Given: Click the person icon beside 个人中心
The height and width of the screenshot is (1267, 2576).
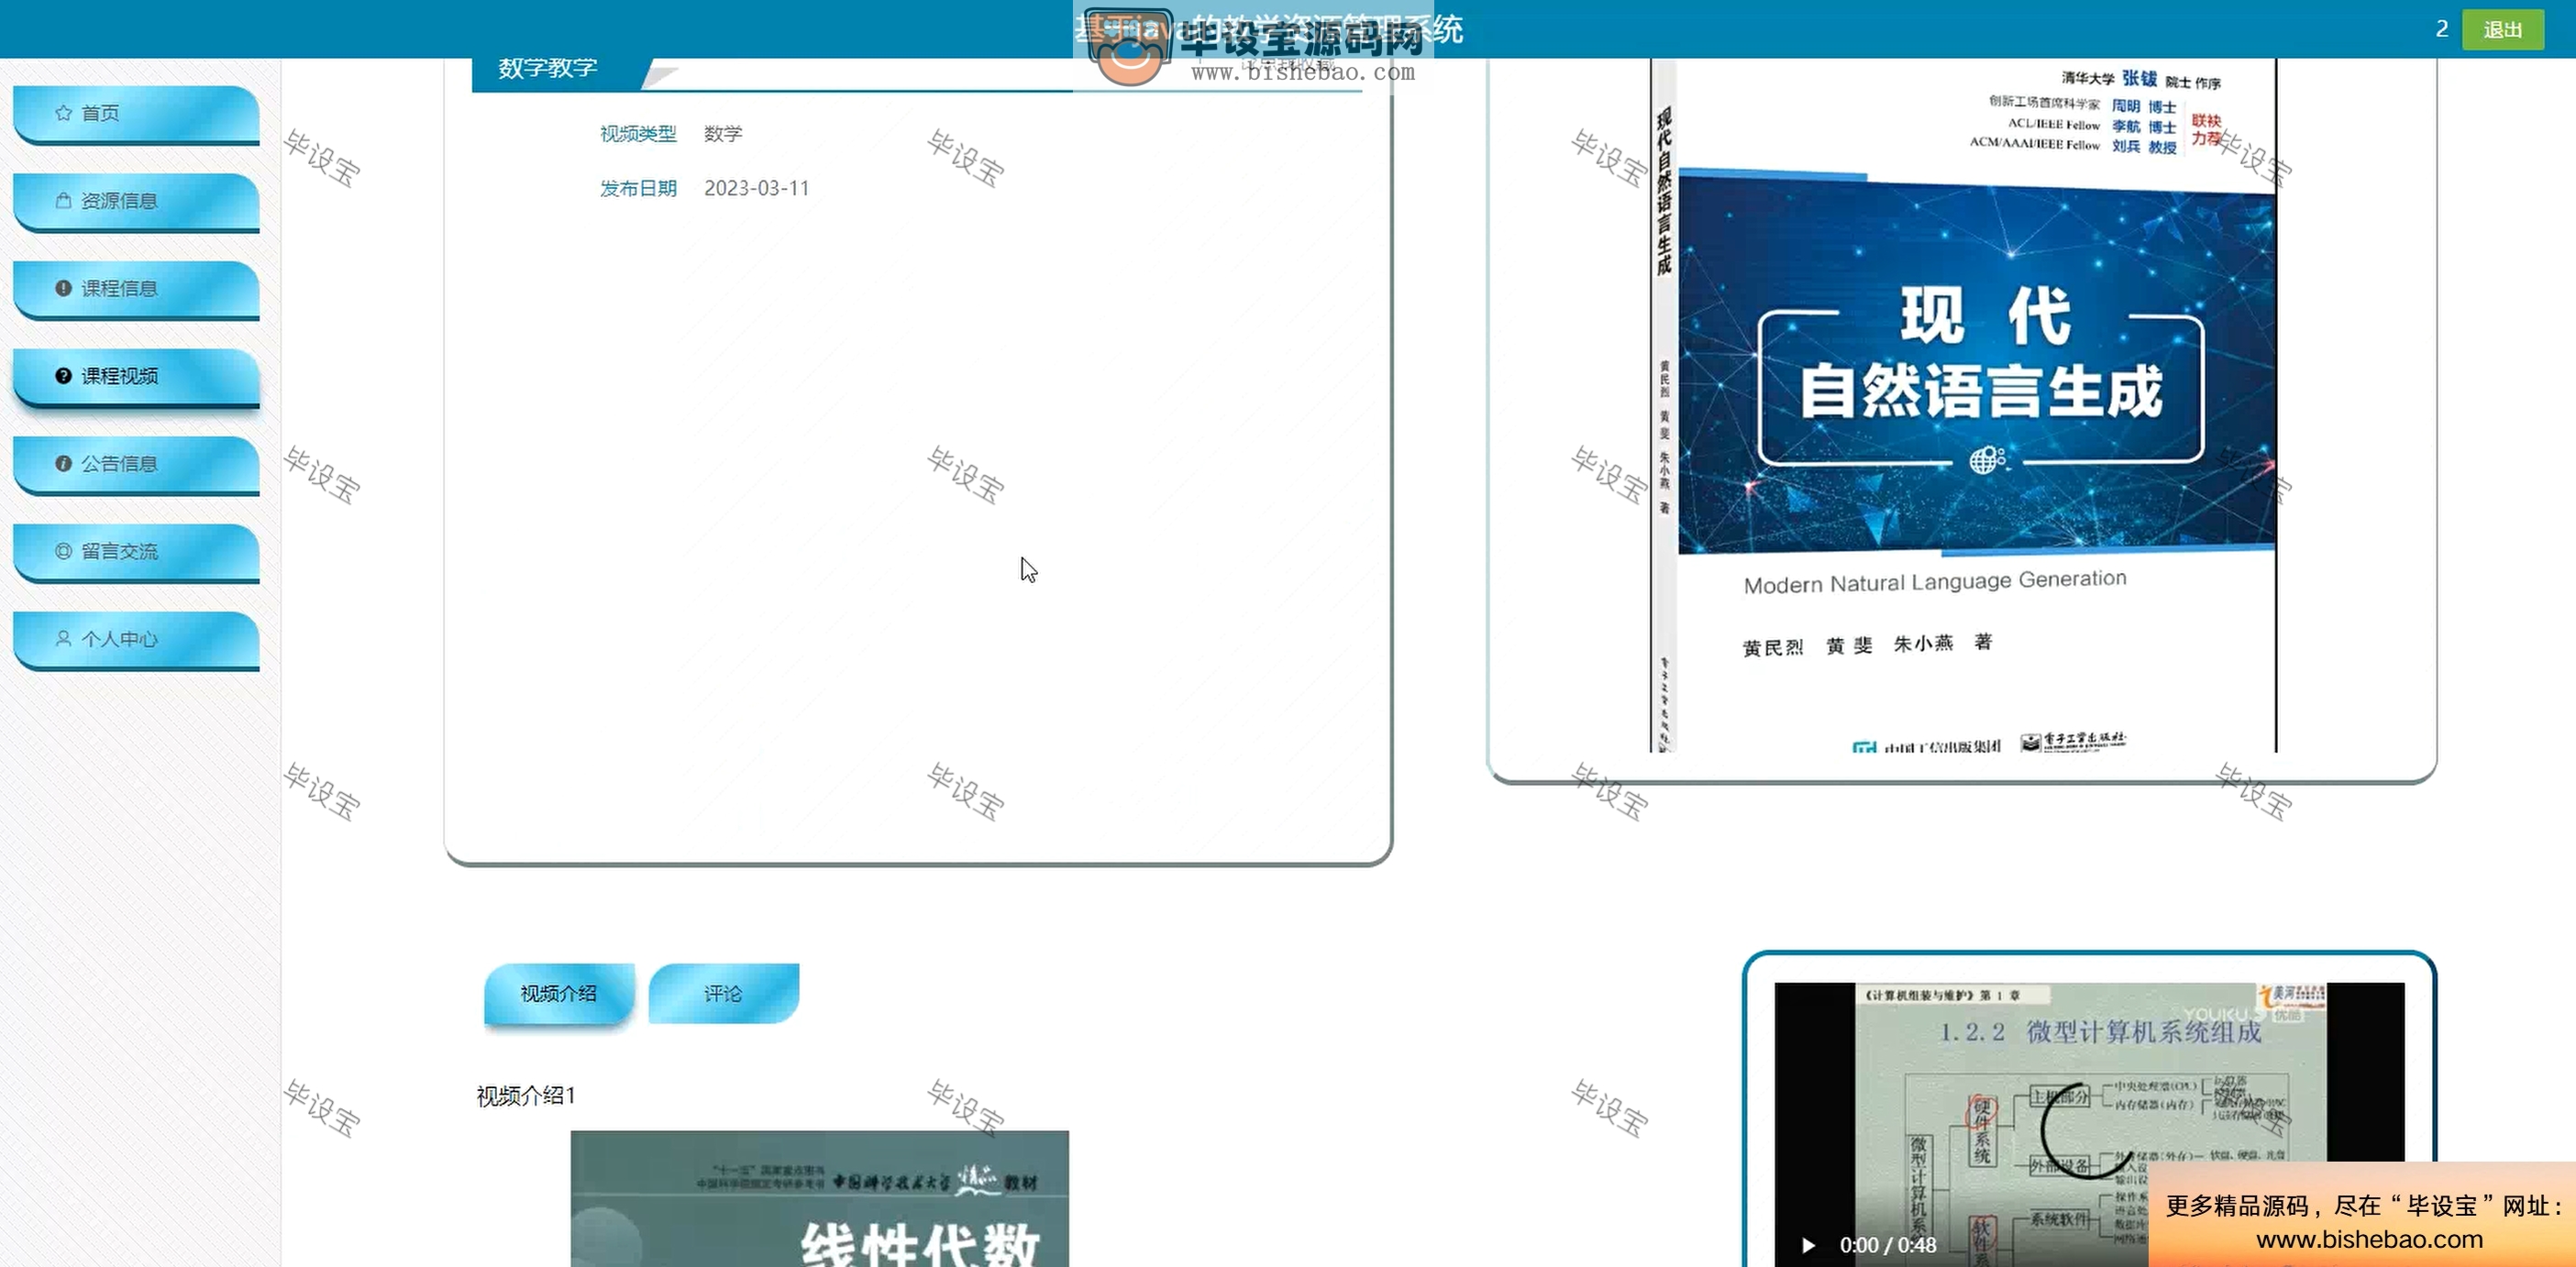Looking at the screenshot, I should pyautogui.click(x=63, y=638).
